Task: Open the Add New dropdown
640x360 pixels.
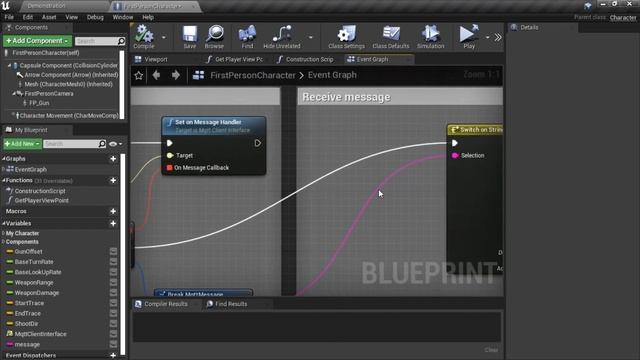Action: click(x=22, y=144)
